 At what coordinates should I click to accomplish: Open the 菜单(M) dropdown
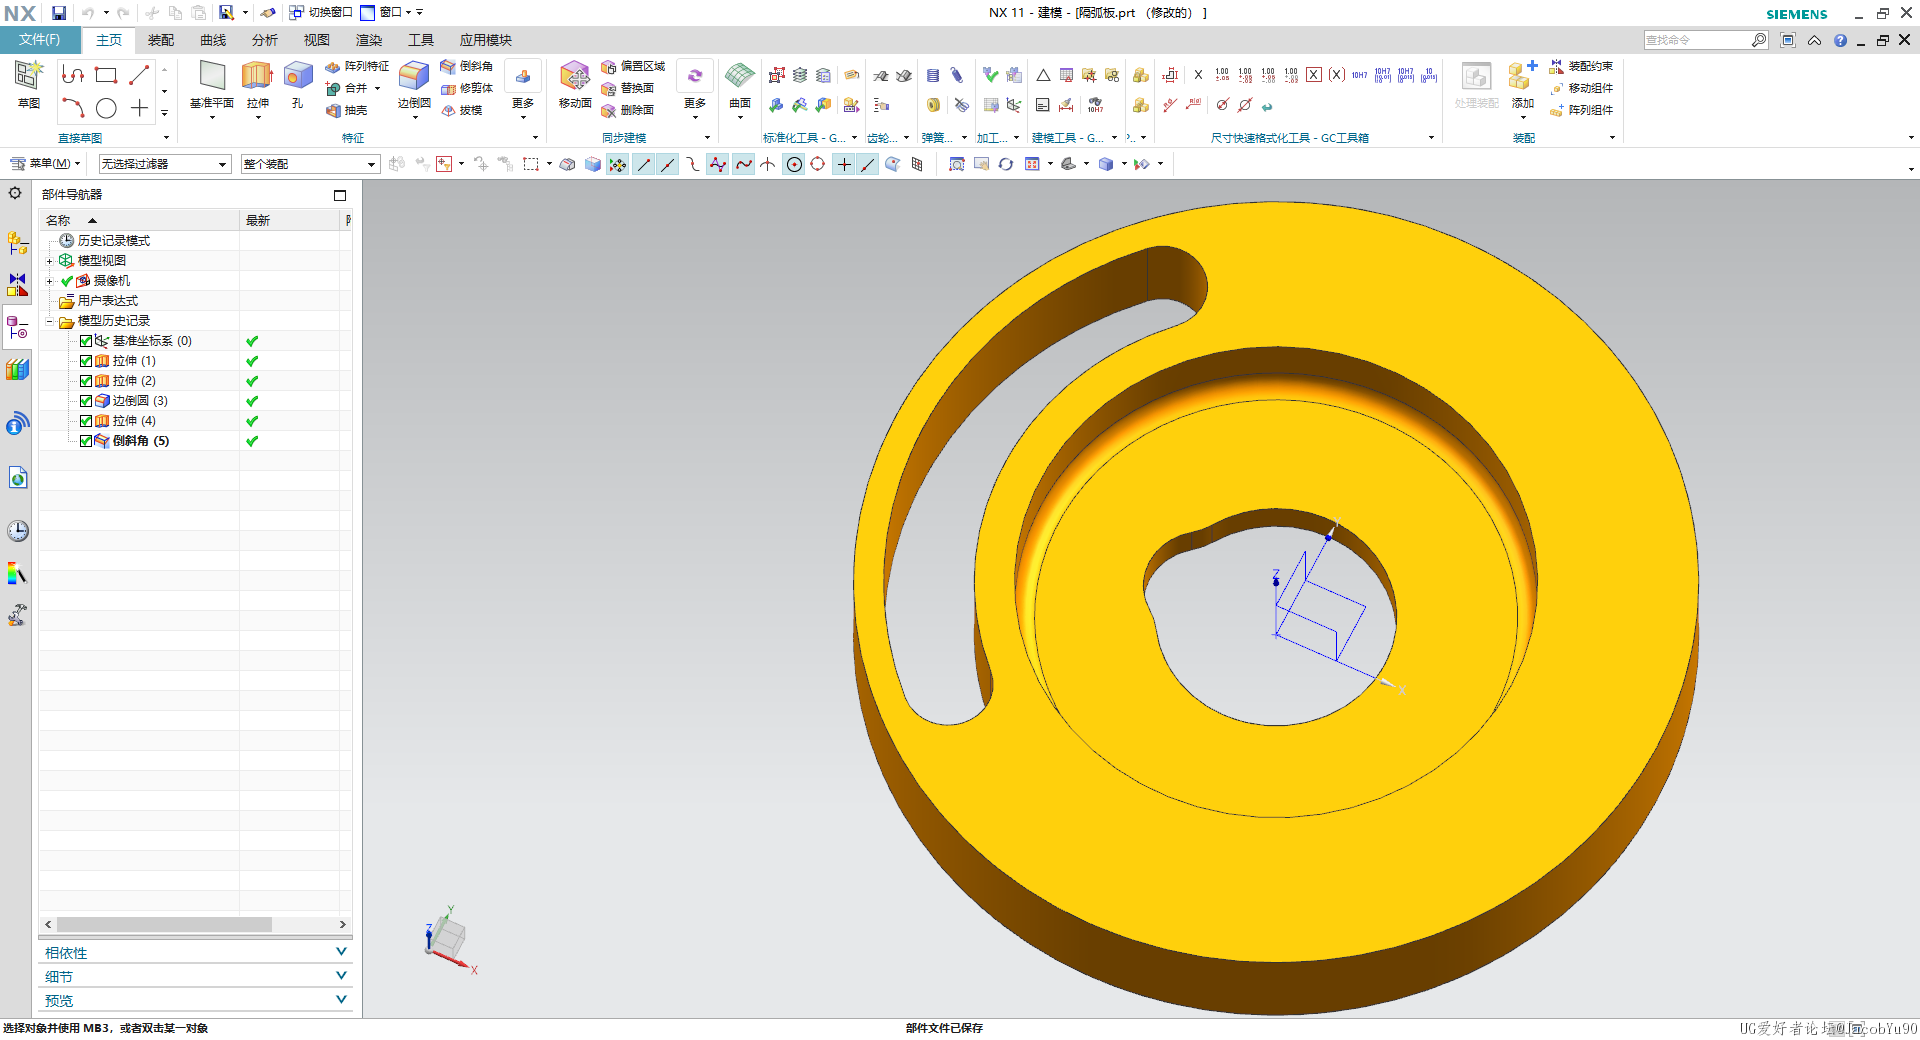[x=46, y=164]
